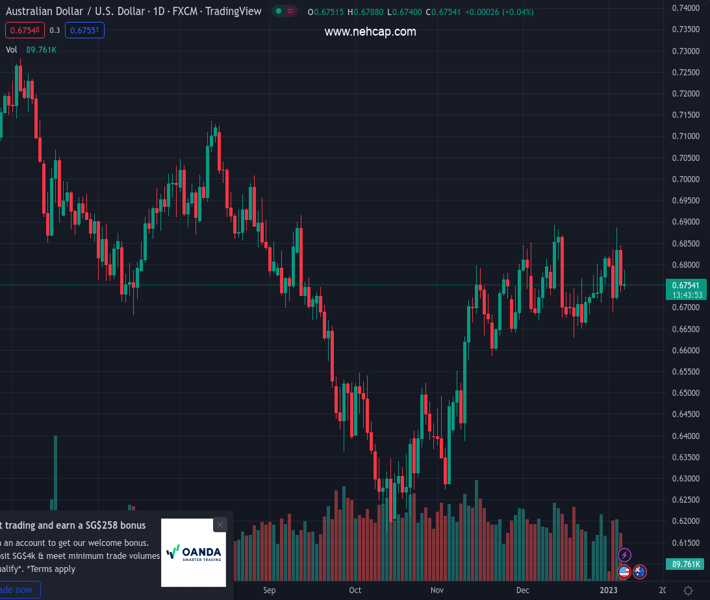
Task: Click the green market status dot
Action: tap(278, 12)
